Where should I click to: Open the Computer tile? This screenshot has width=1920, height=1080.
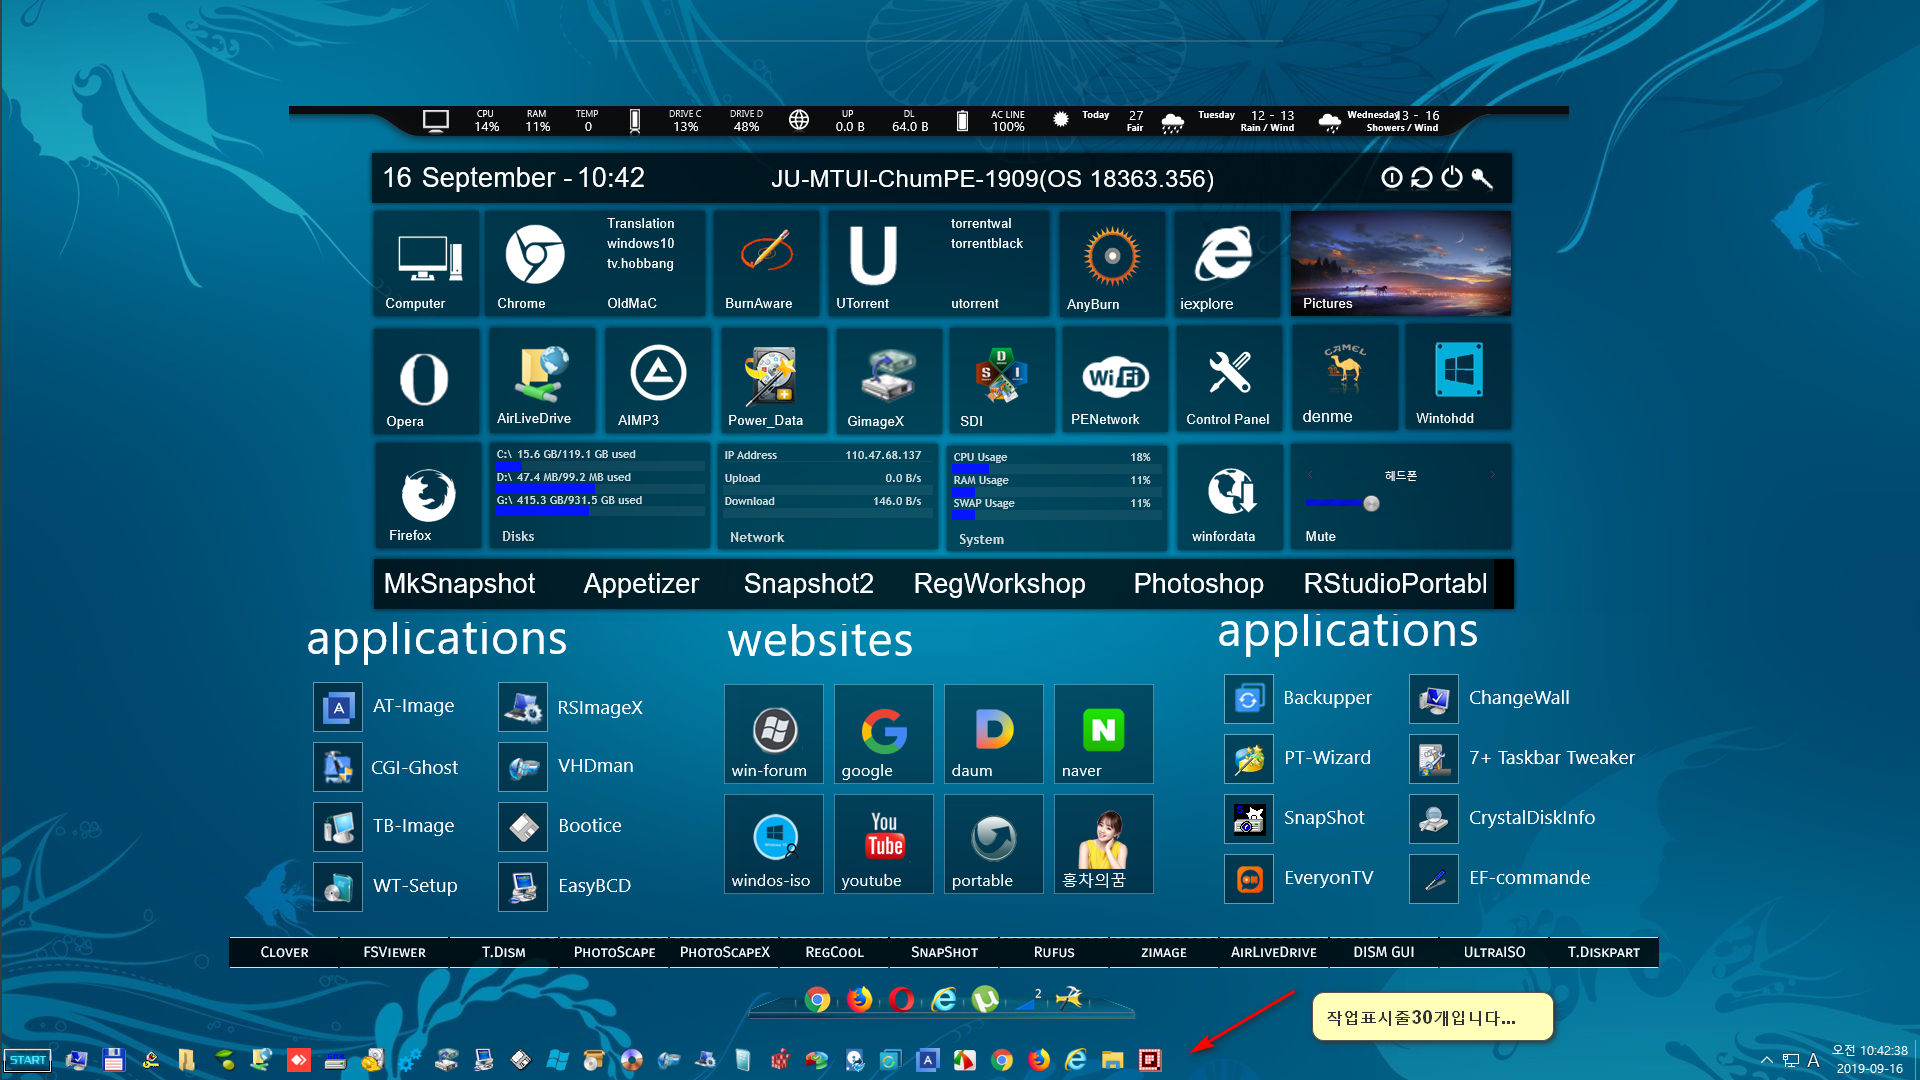426,264
